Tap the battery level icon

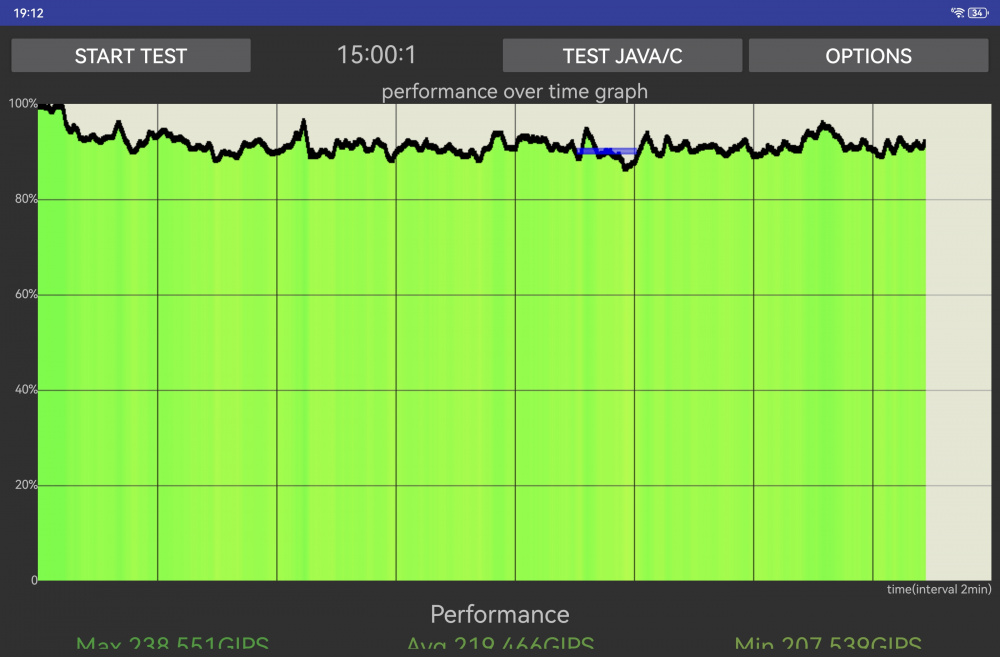click(978, 13)
